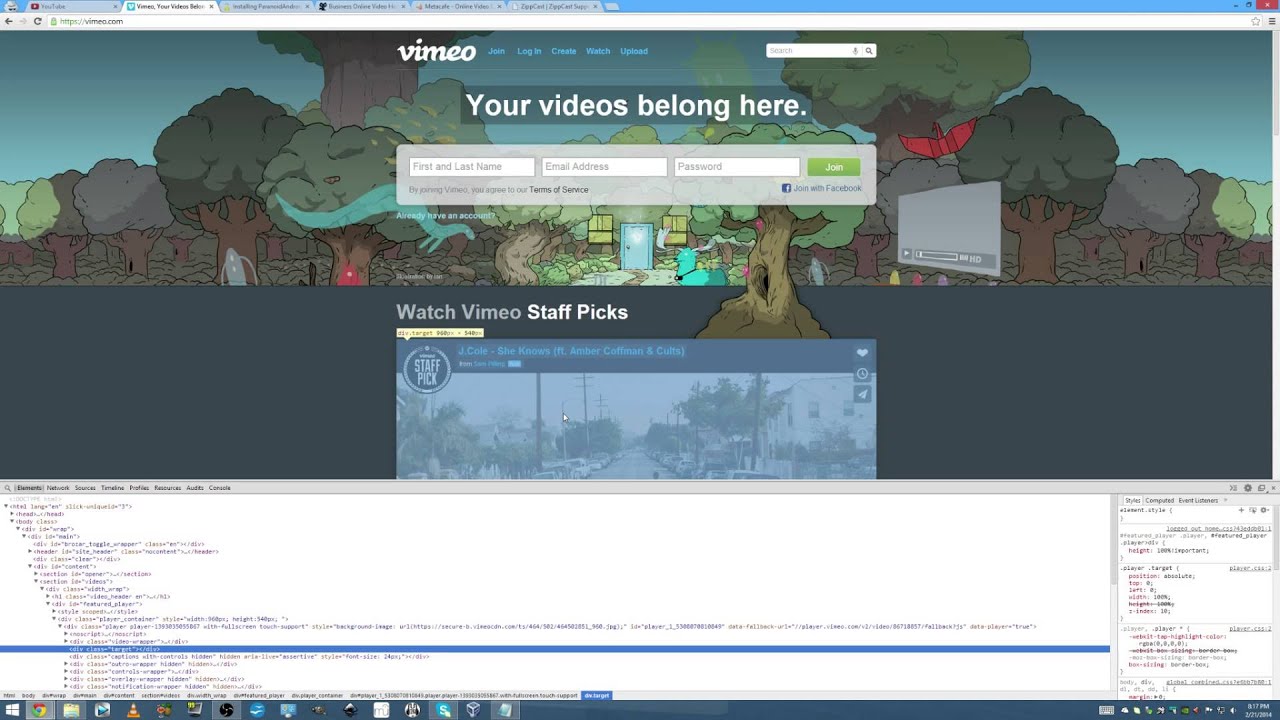
Task: Open File Explorer from the taskbar
Action: coord(71,710)
